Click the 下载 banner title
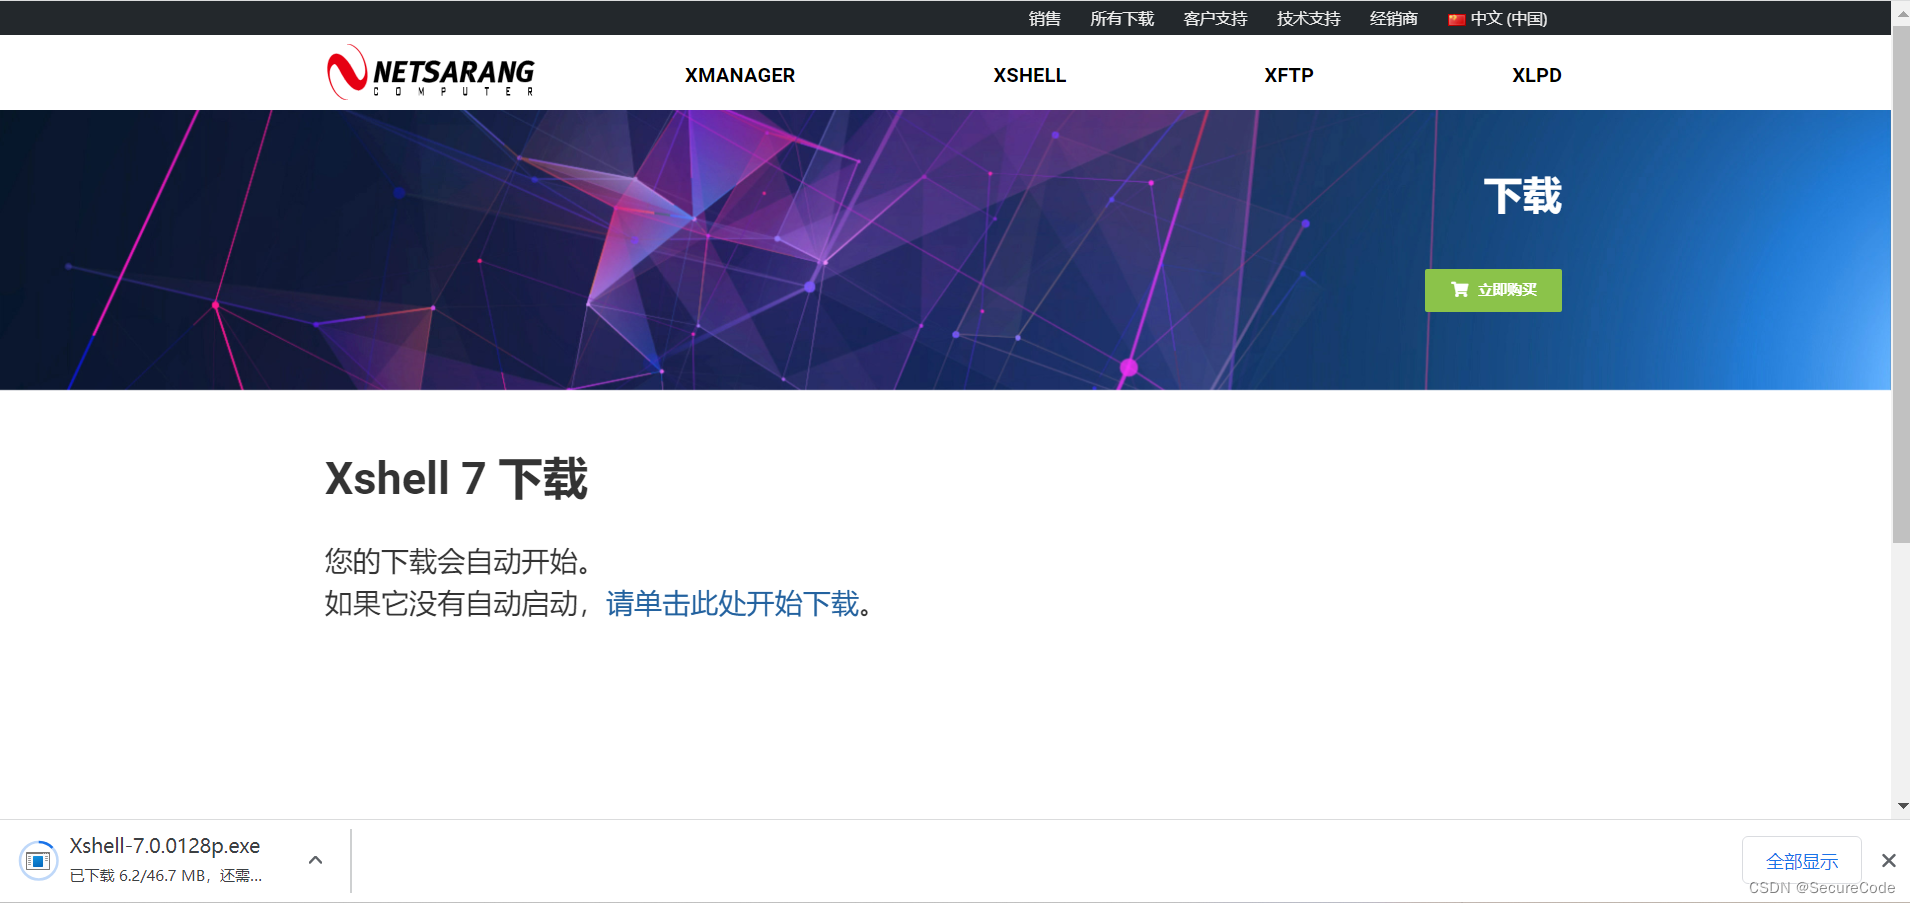Viewport: 1910px width, 903px height. tap(1522, 196)
